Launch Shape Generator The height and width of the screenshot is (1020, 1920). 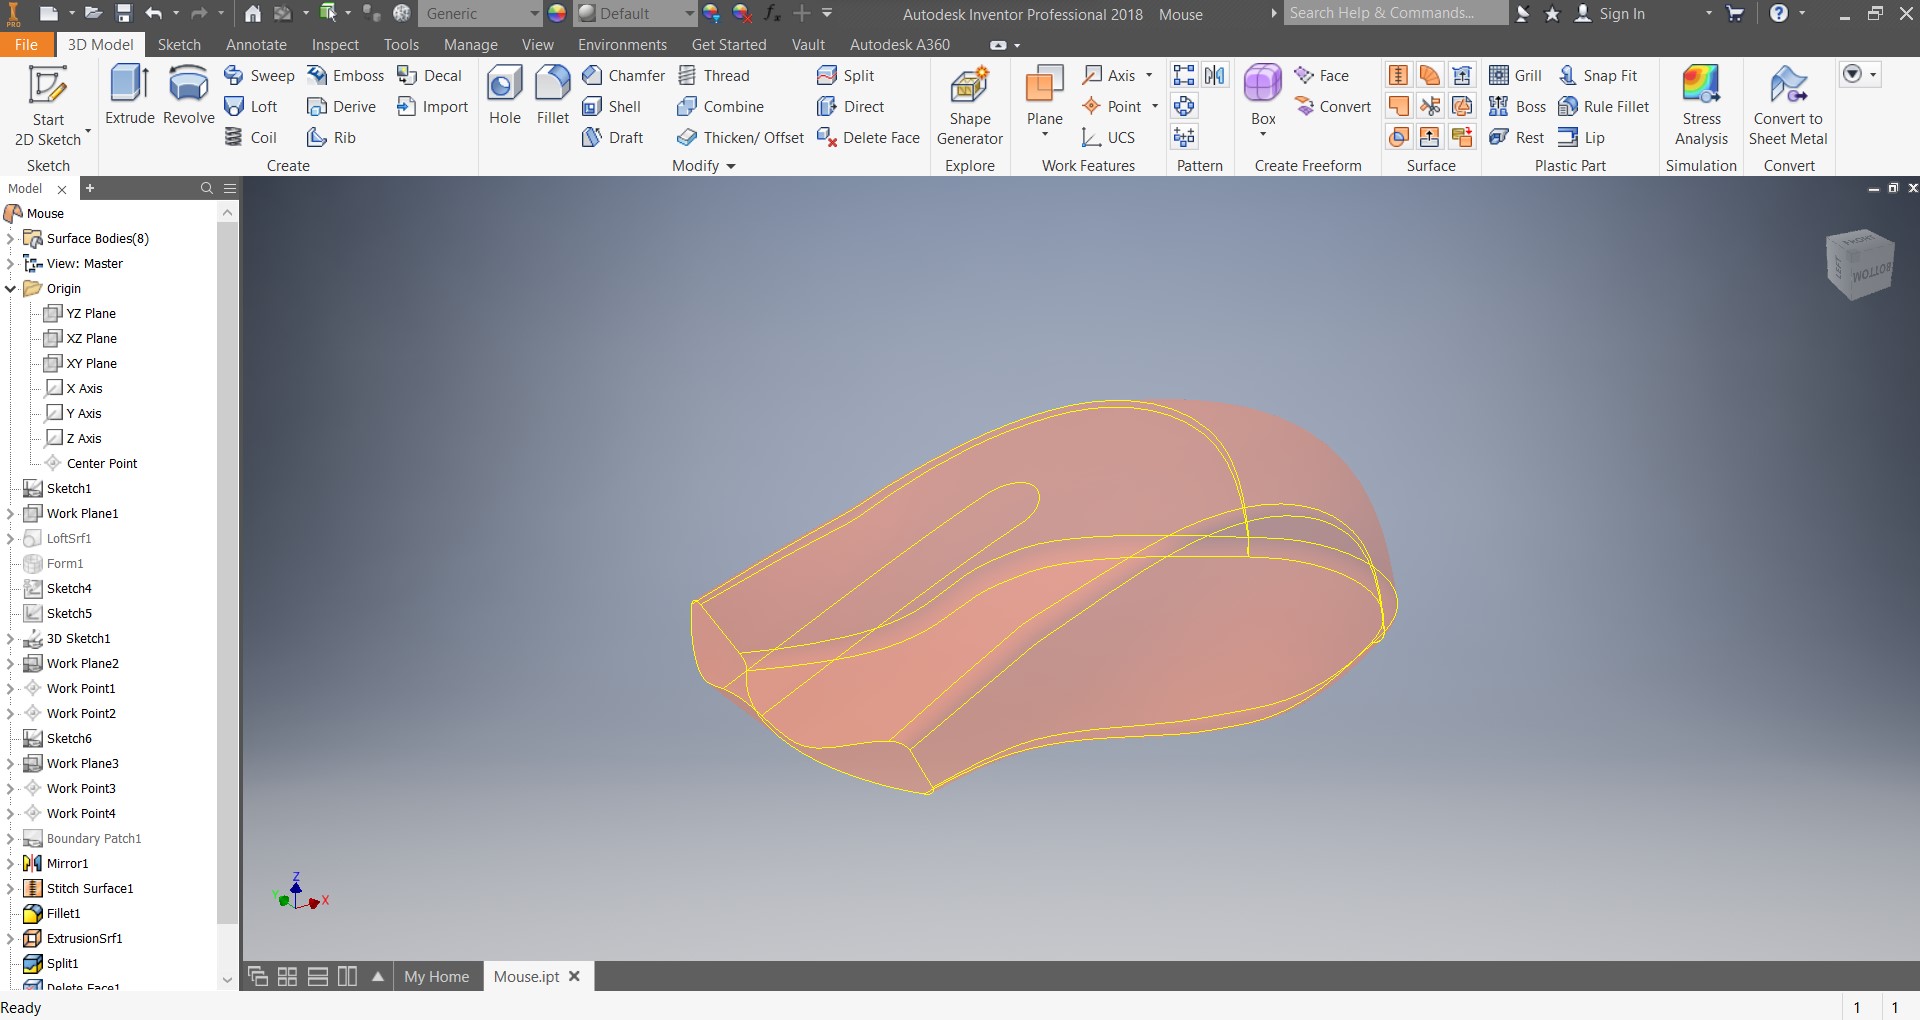click(969, 106)
